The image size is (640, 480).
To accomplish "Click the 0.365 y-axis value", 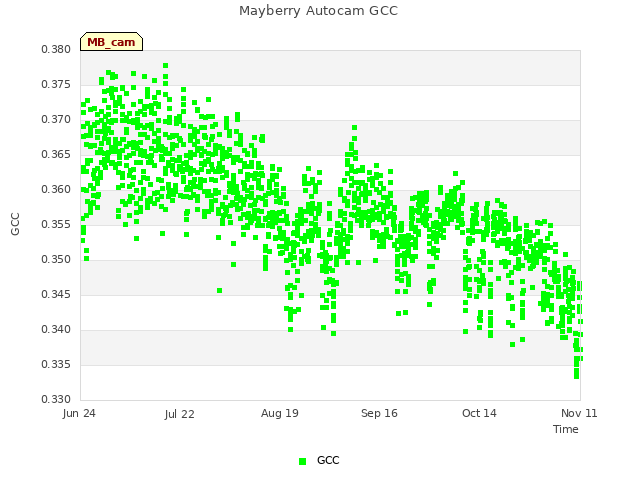I will point(56,155).
